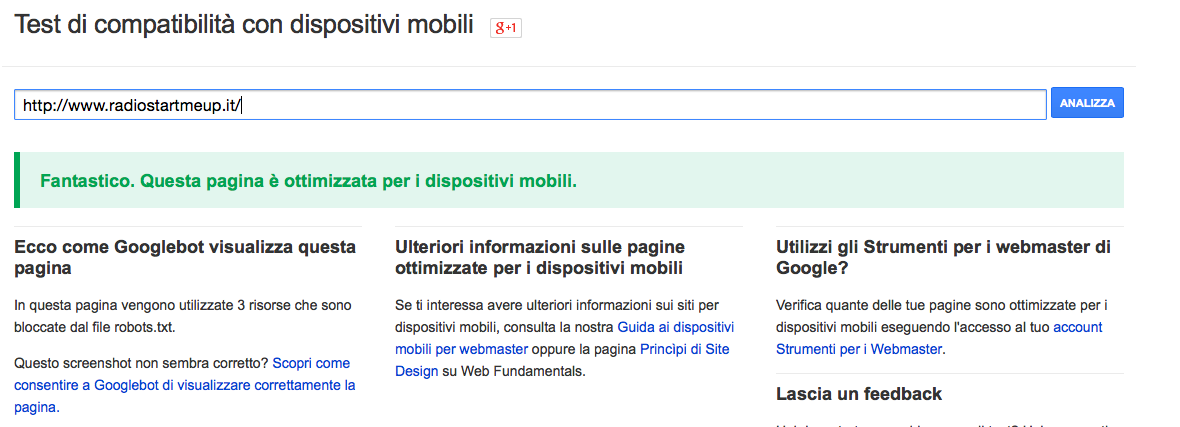Click the 'Se ti interessa avere ulteriori' paragraph

564,338
